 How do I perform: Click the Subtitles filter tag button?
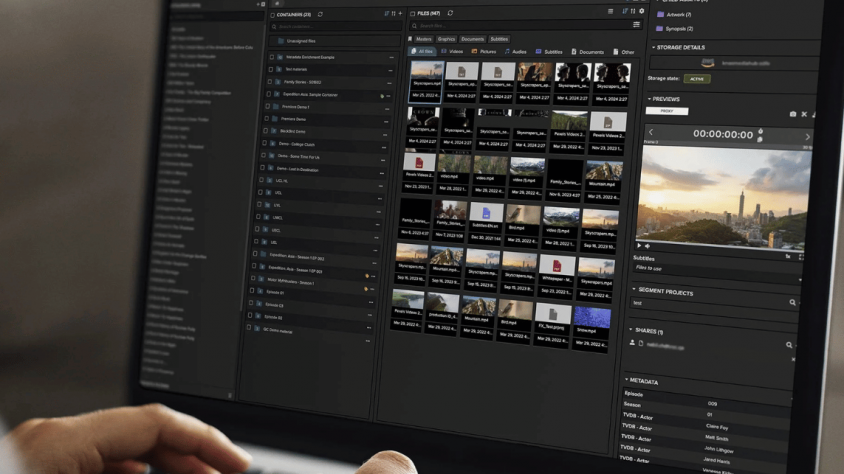coord(499,39)
